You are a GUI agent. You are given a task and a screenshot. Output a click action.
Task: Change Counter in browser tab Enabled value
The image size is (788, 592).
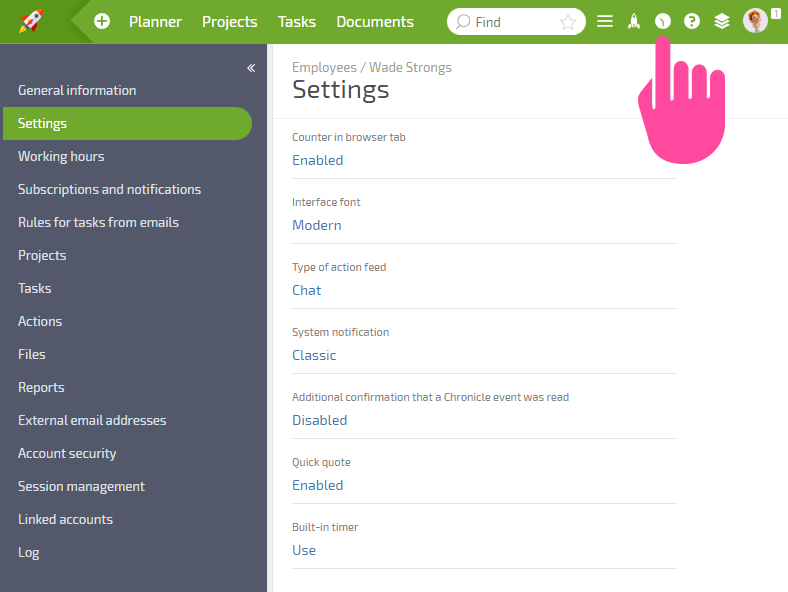[x=318, y=160]
